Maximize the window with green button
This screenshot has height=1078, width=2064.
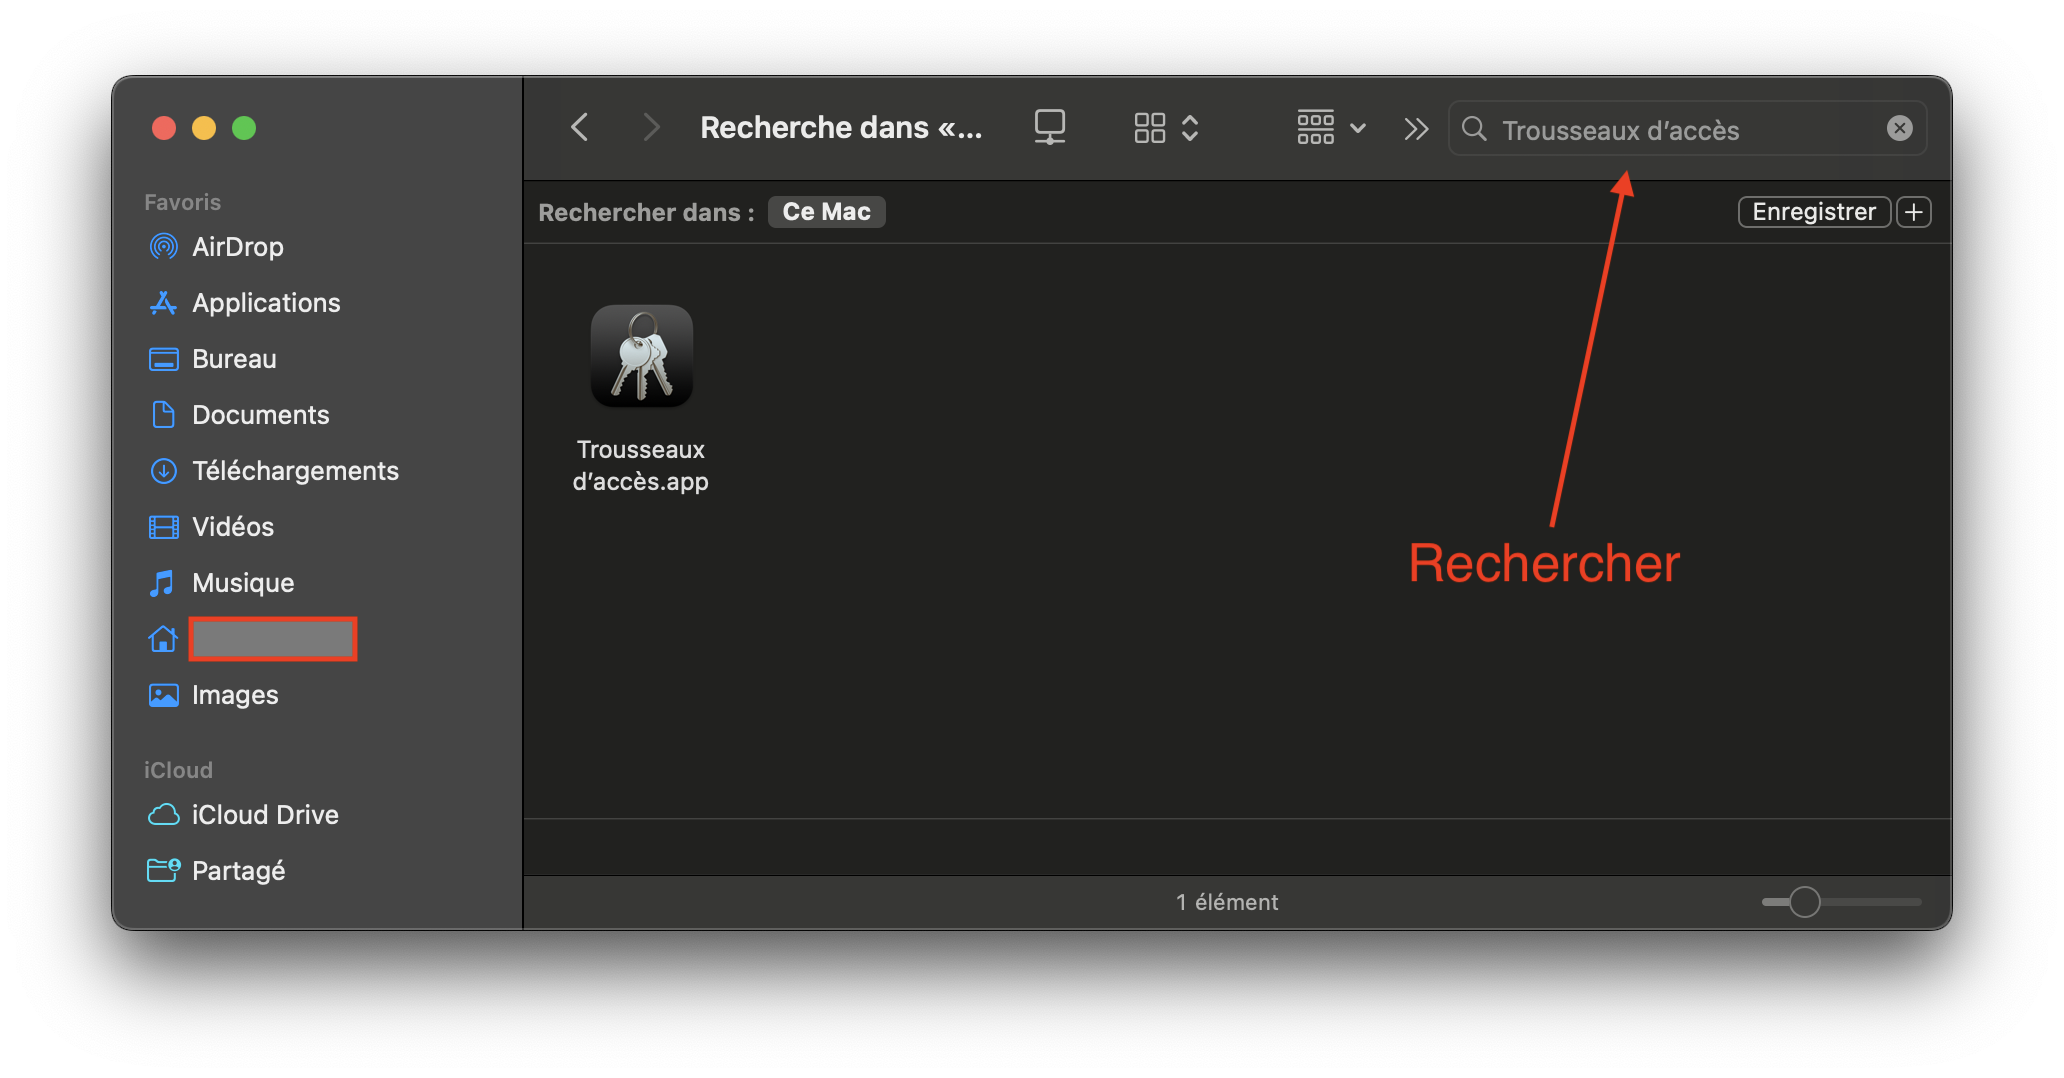pos(244,128)
